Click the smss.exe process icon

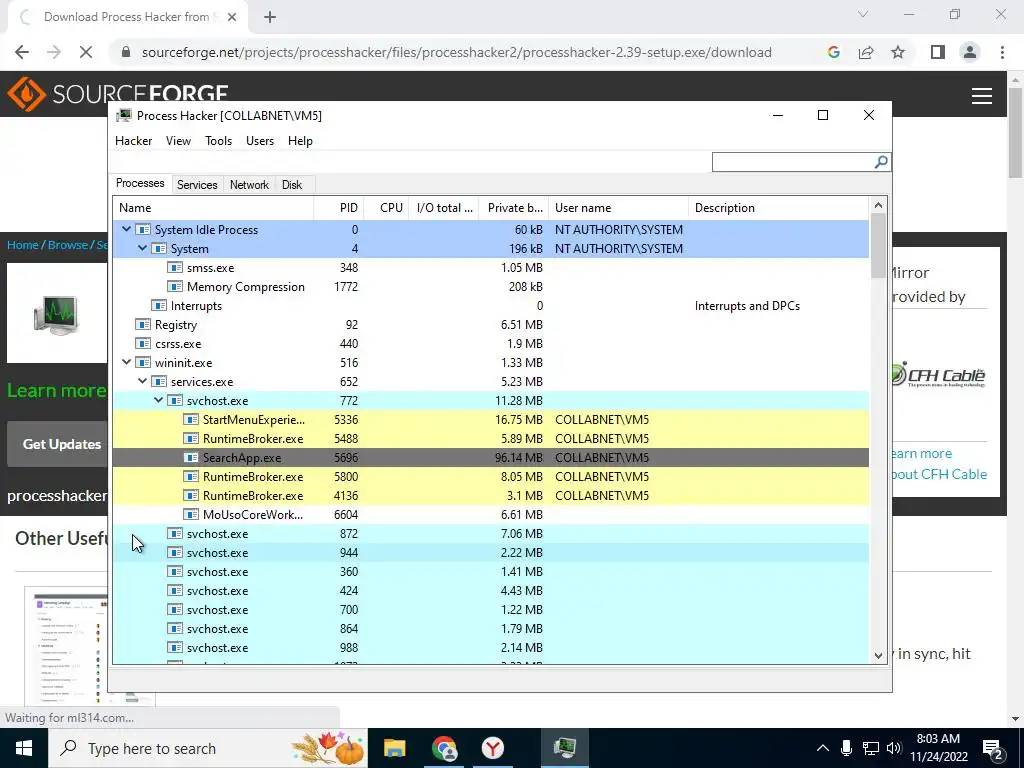tap(174, 268)
